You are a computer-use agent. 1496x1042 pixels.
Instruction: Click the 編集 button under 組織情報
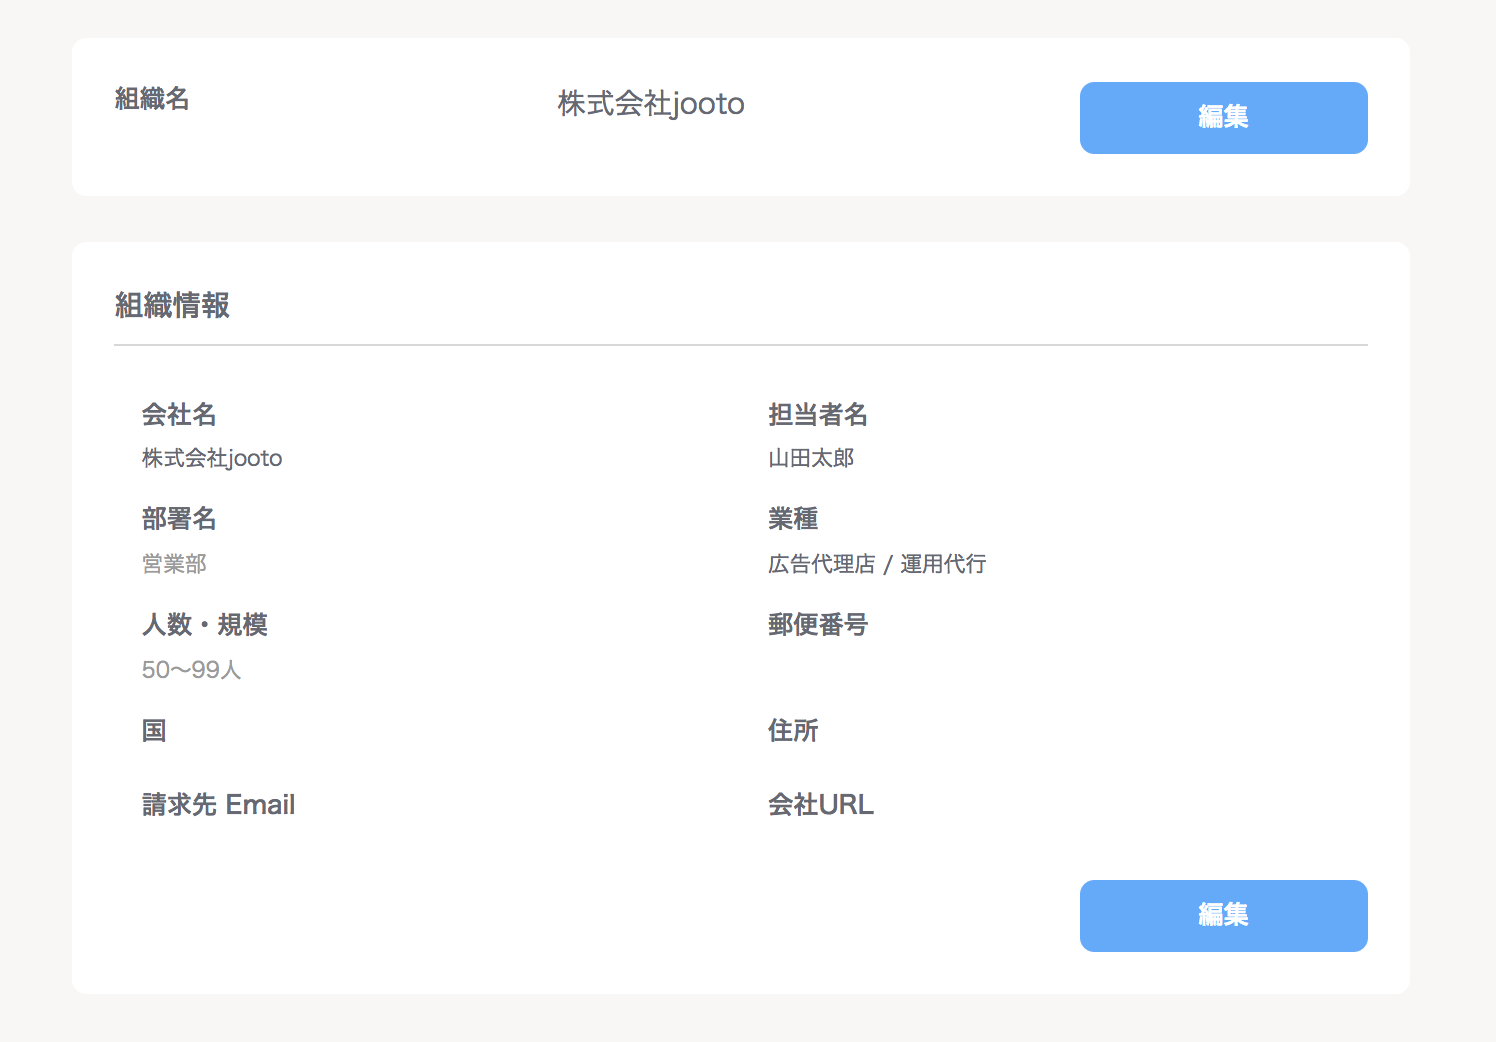click(x=1223, y=916)
